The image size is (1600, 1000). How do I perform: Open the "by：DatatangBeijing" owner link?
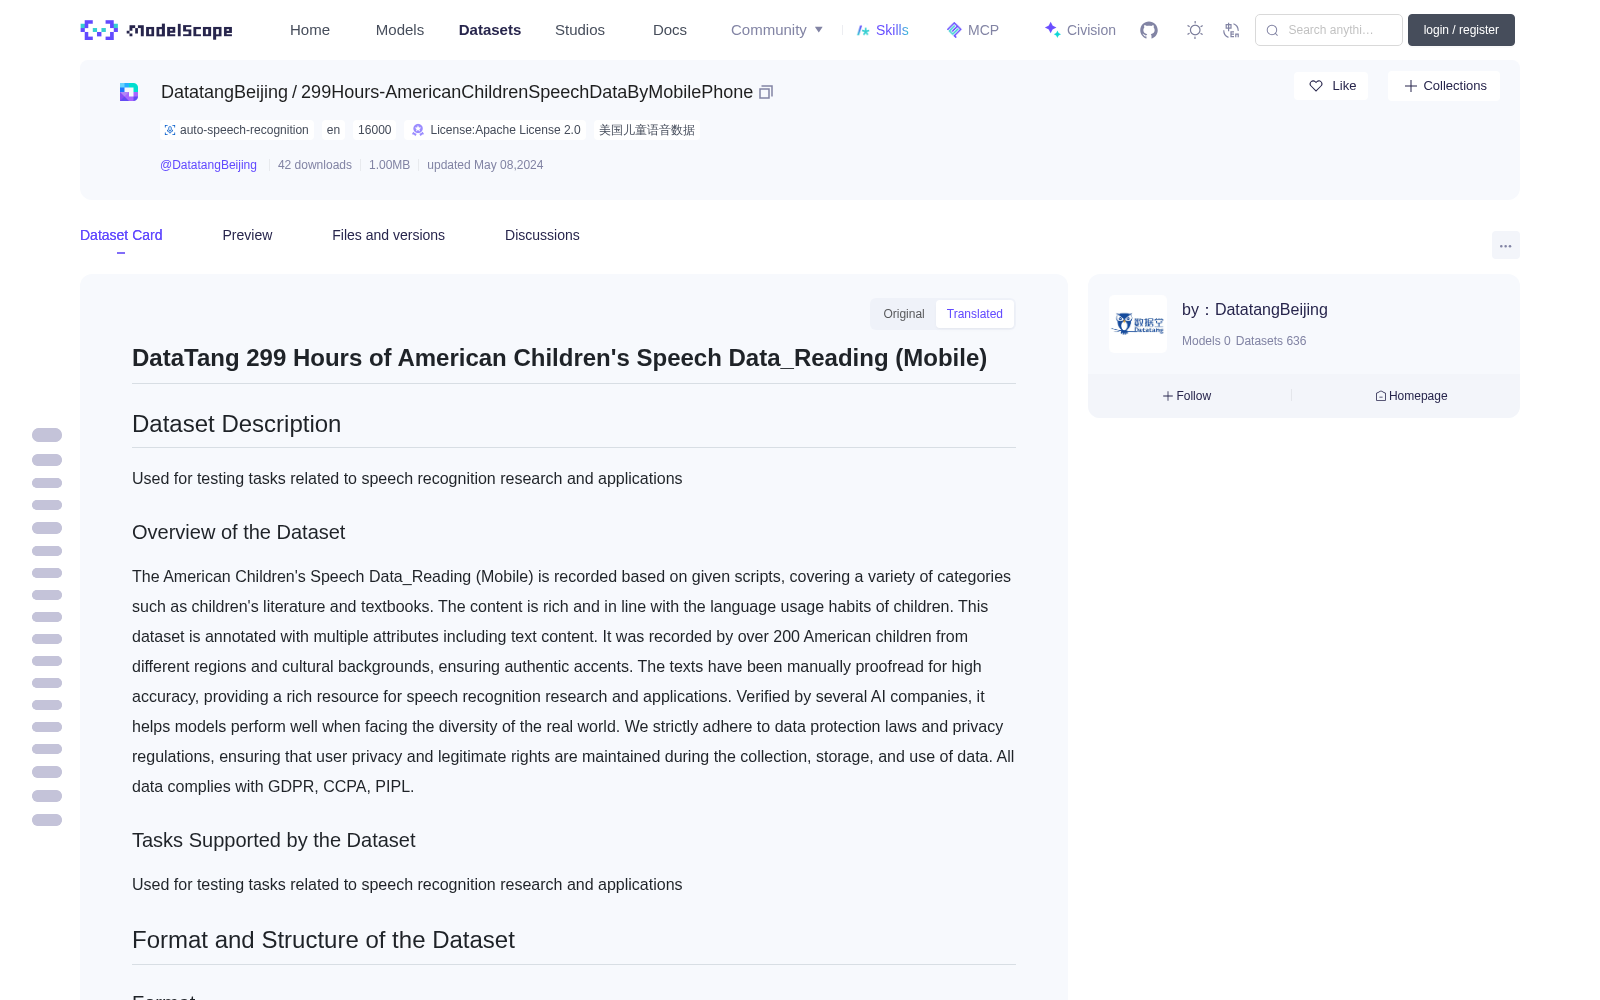(1255, 310)
